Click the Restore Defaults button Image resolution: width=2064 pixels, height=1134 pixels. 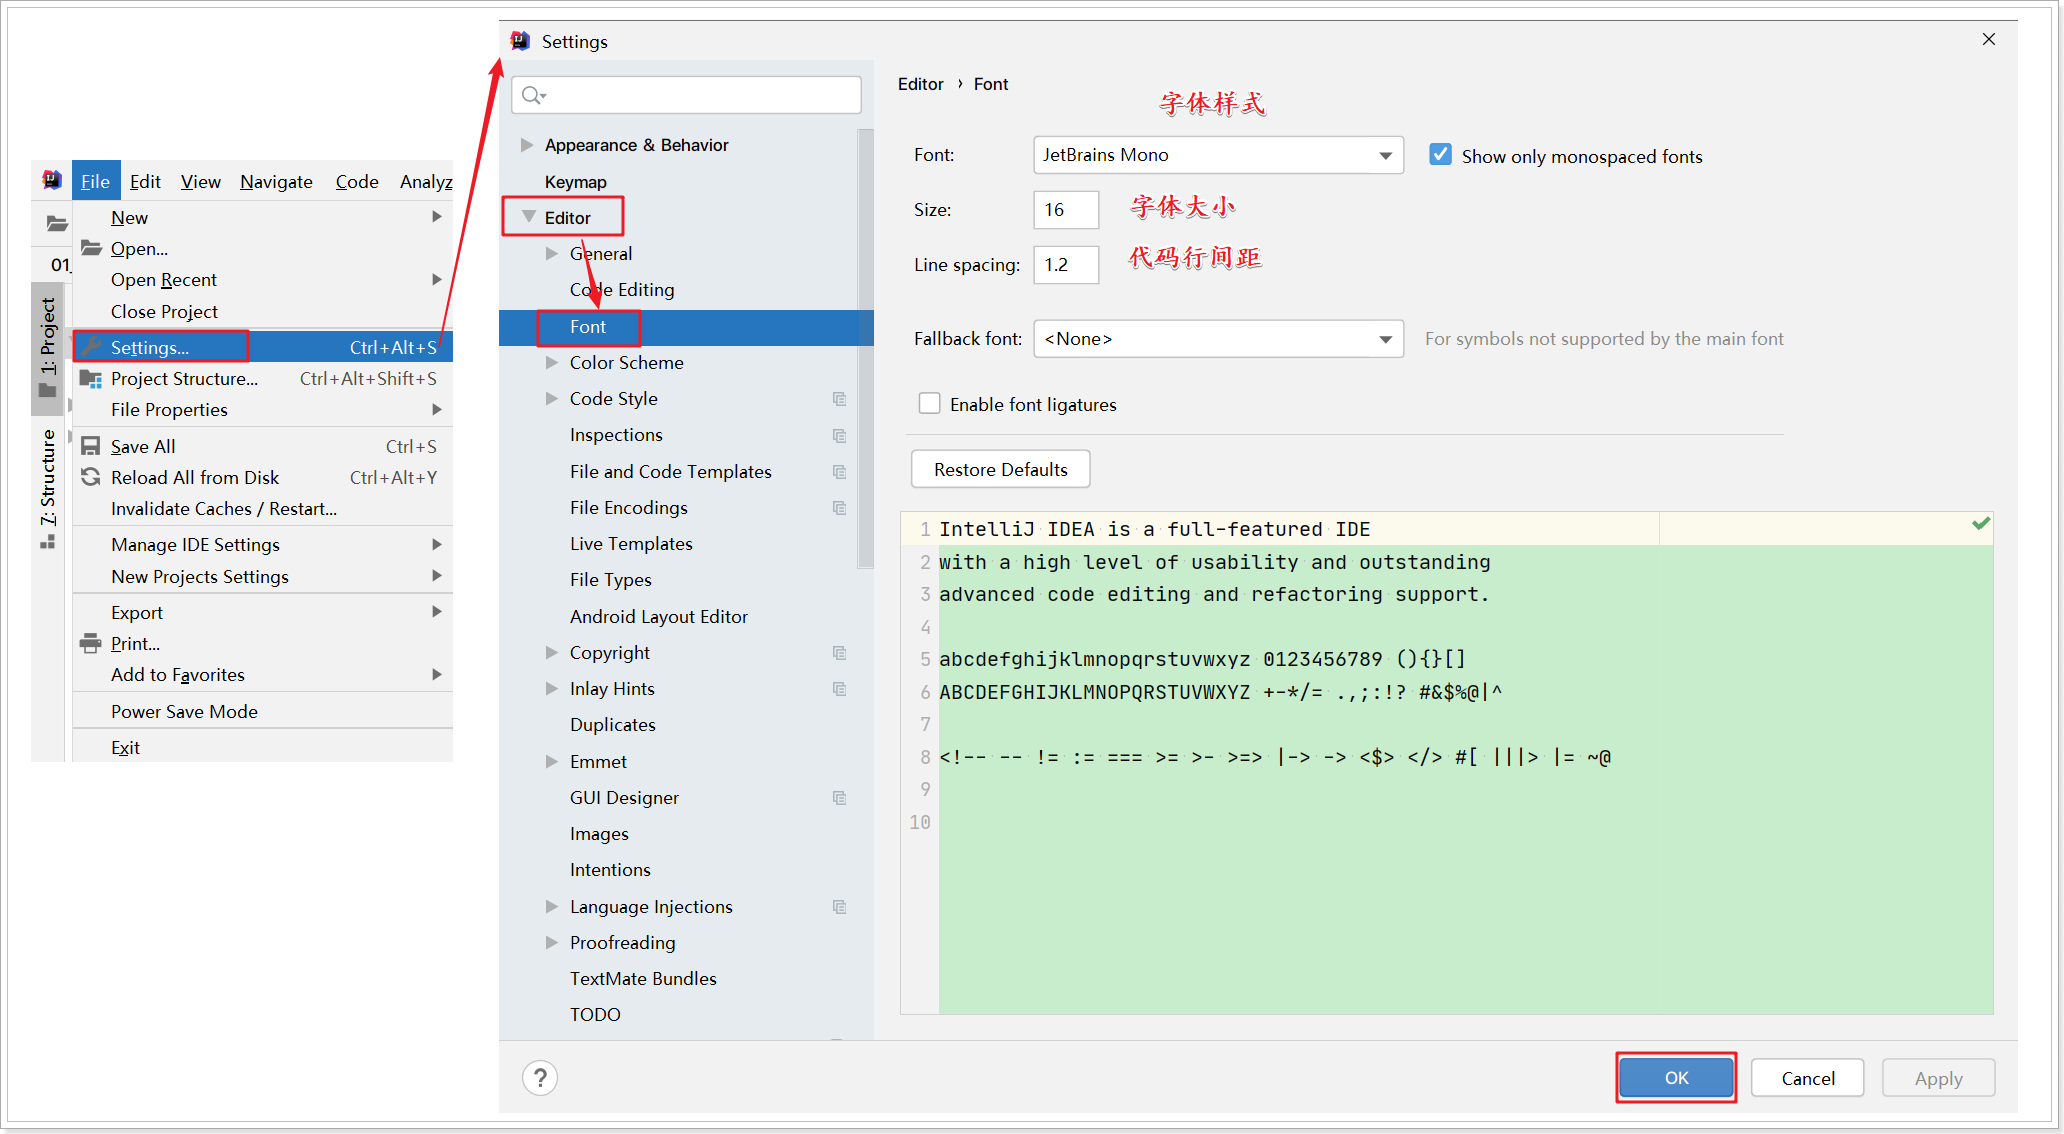[x=1000, y=469]
